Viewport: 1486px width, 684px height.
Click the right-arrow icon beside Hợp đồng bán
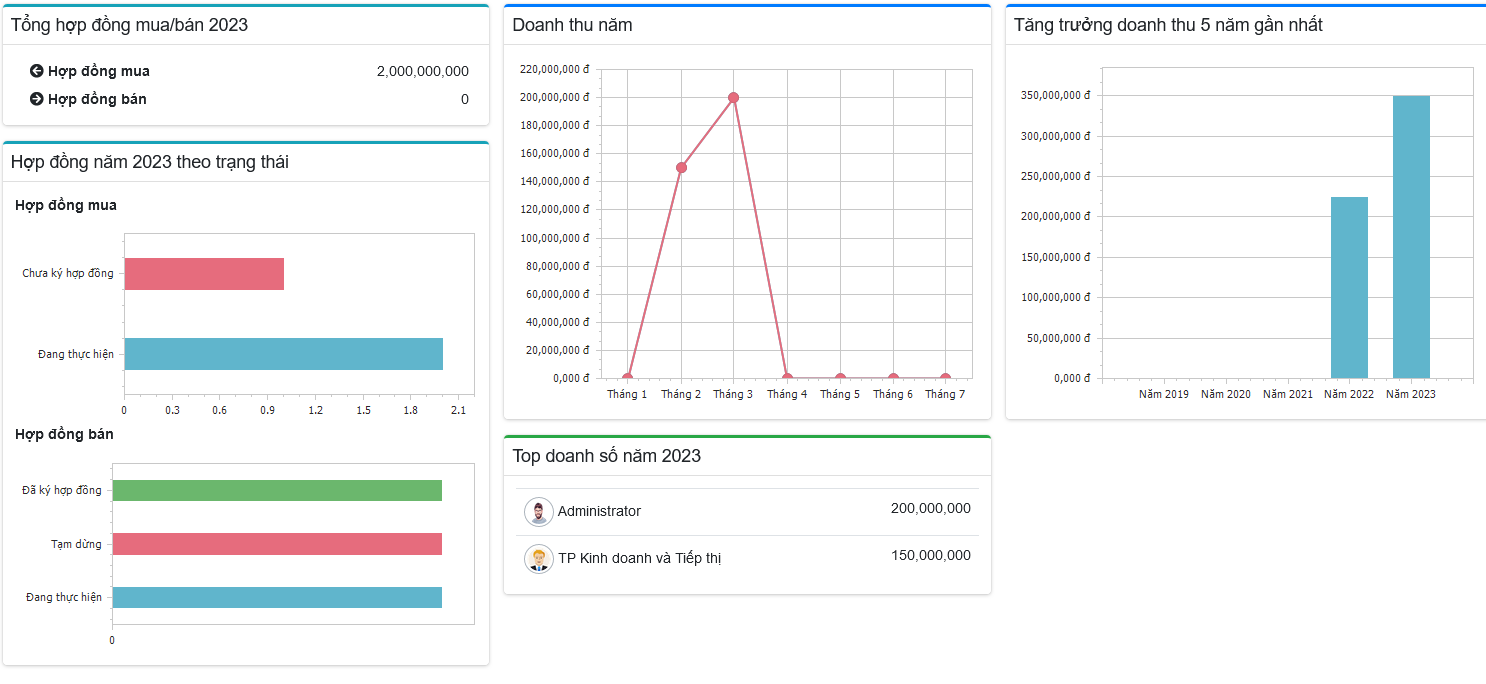coord(37,99)
